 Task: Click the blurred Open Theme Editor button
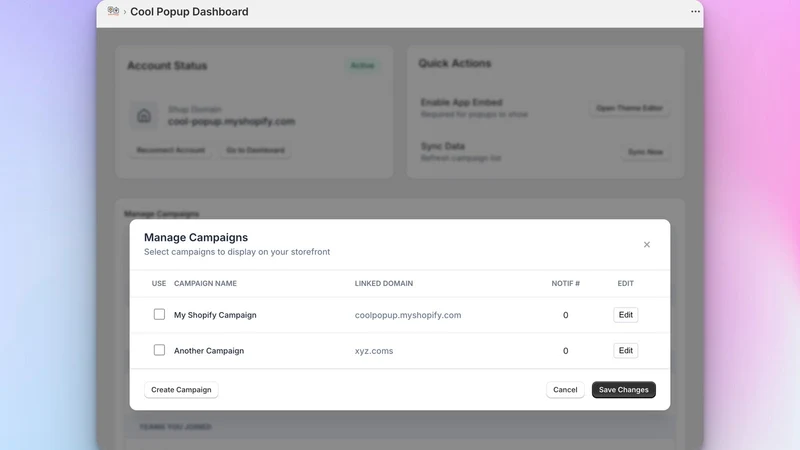point(630,108)
